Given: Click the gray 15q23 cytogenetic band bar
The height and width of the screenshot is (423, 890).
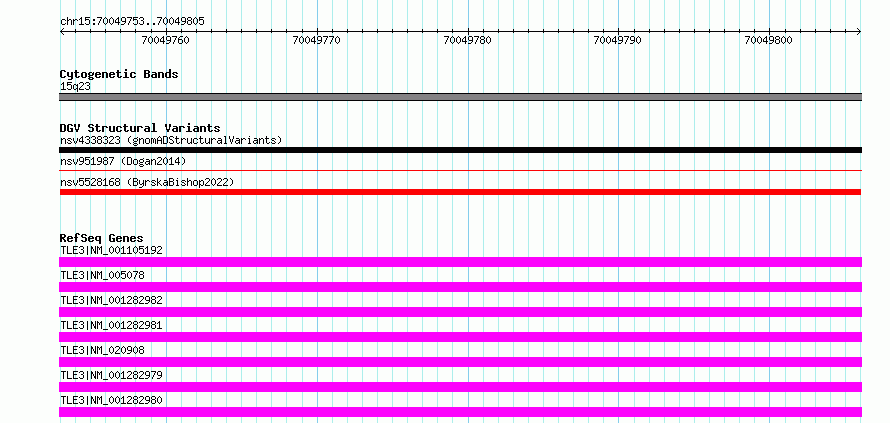Looking at the screenshot, I should tap(460, 97).
